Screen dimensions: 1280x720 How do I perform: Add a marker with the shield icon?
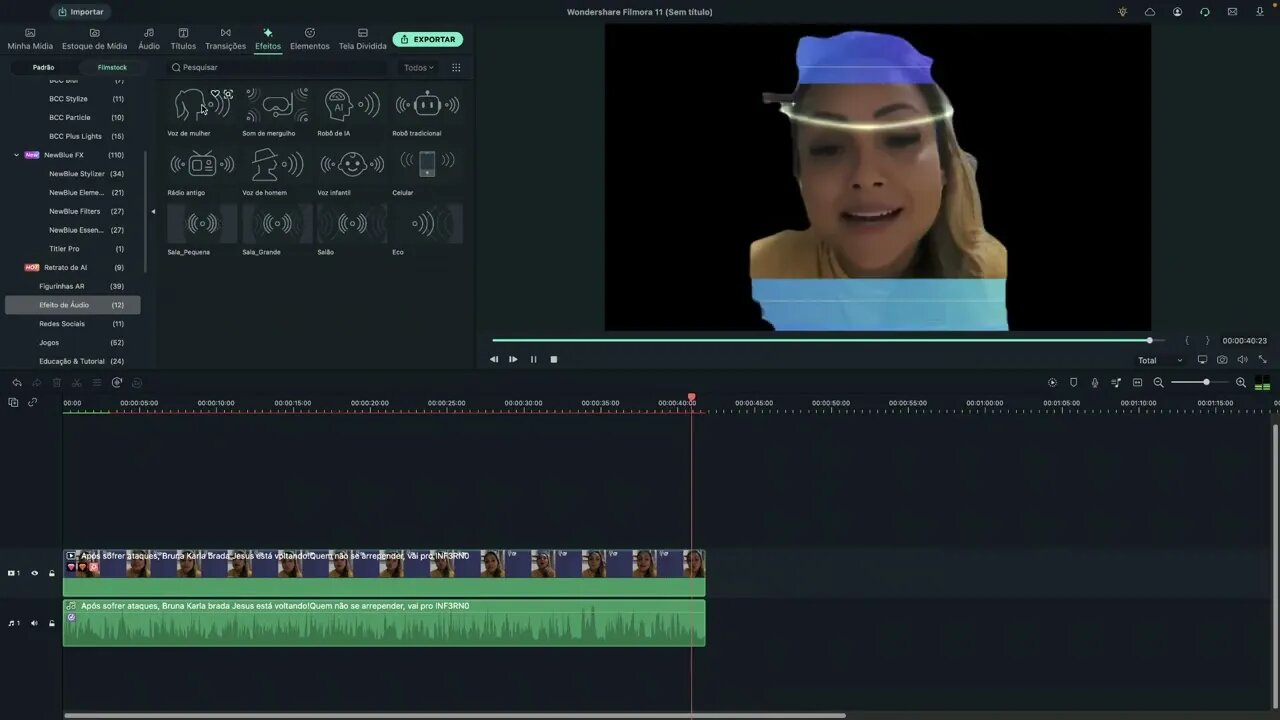pyautogui.click(x=1074, y=383)
